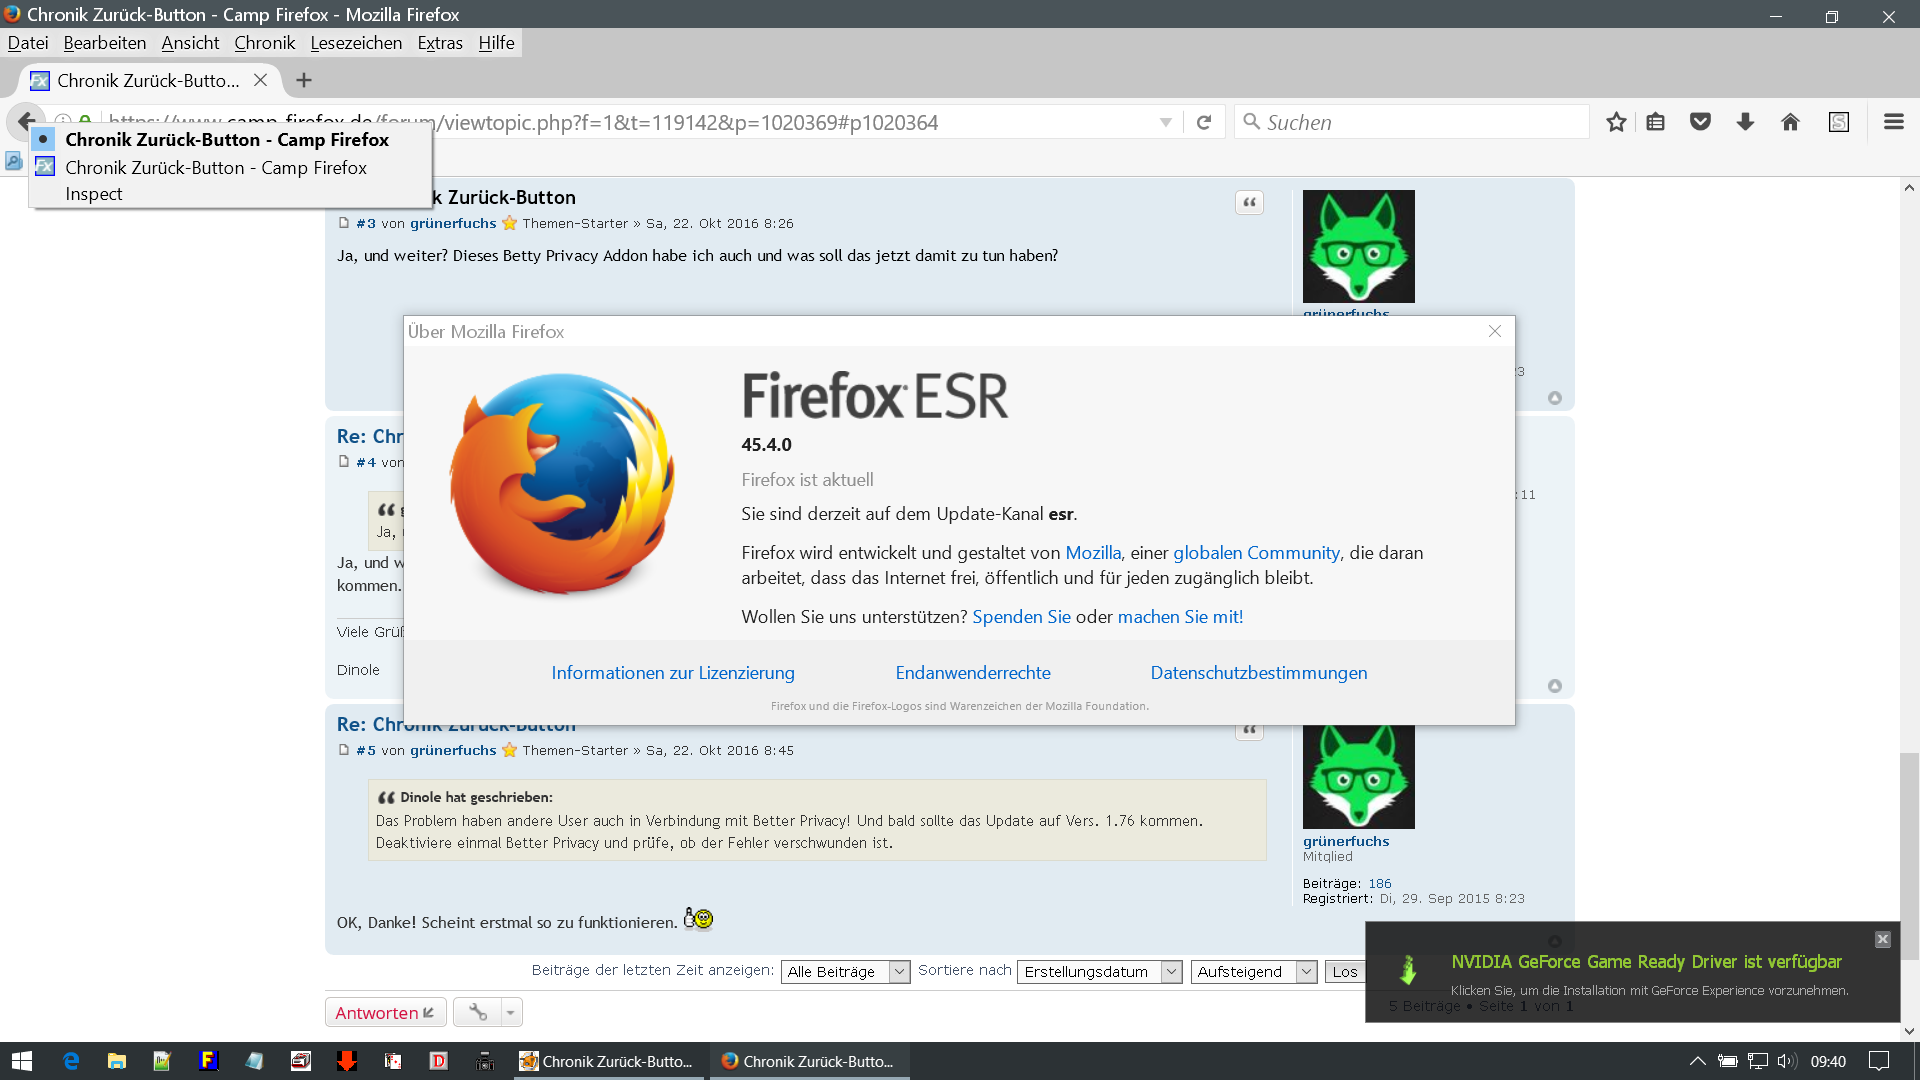Open the 'Aufsteigend' order dropdown
The width and height of the screenshot is (1920, 1080).
click(x=1253, y=972)
